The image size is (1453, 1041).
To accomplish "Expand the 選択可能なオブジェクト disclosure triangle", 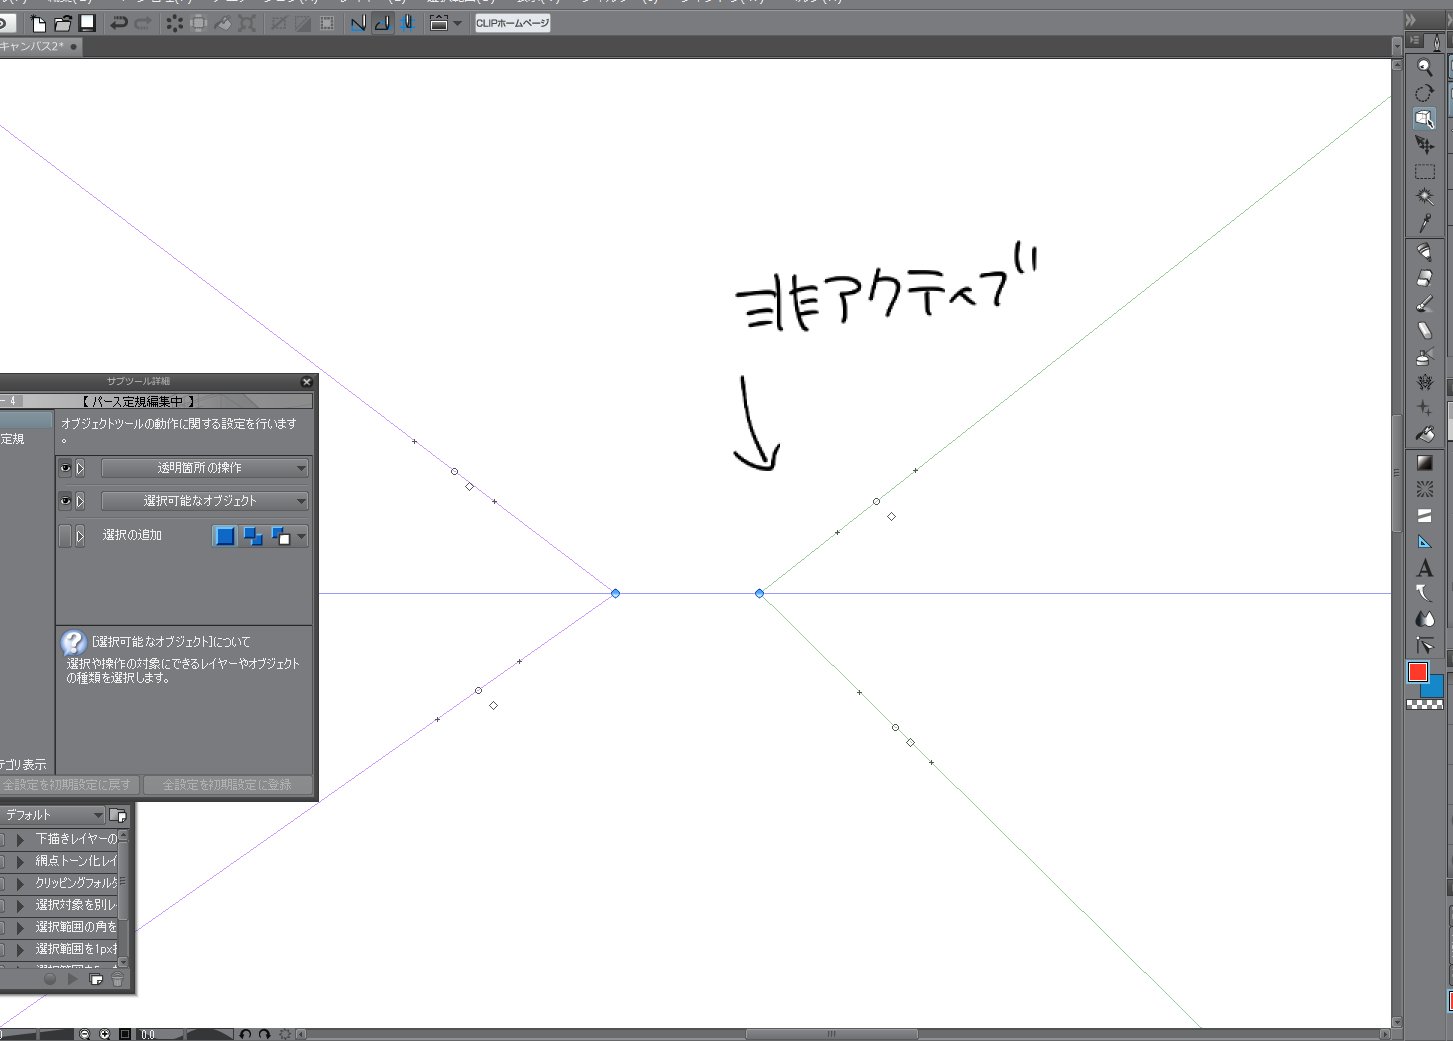I will [80, 501].
